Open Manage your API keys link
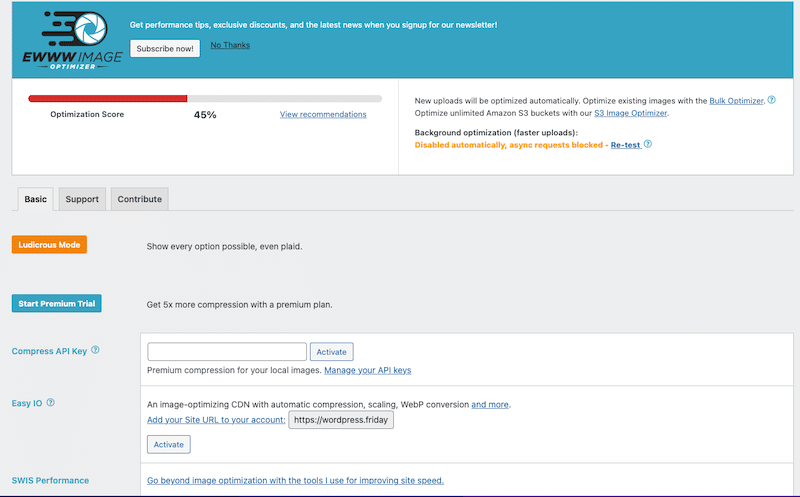The height and width of the screenshot is (497, 800). click(367, 370)
